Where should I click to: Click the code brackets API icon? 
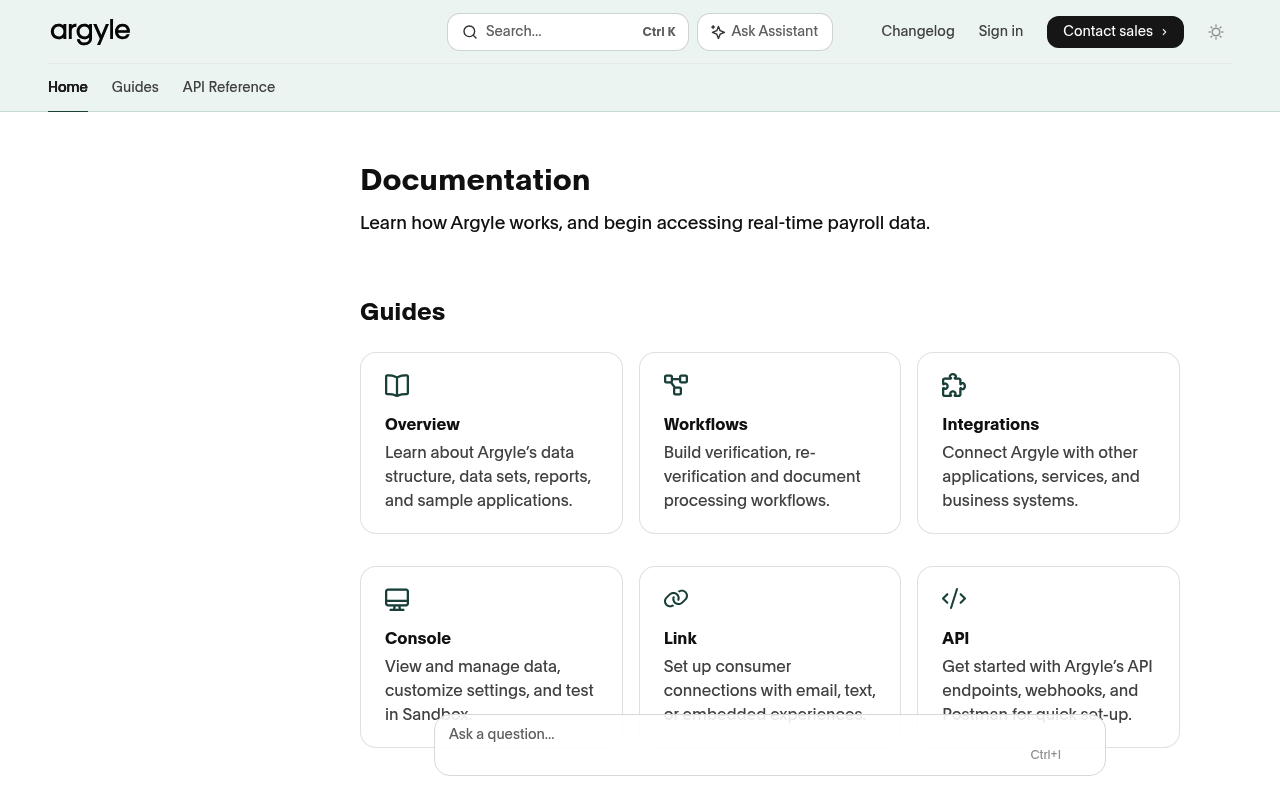(x=954, y=599)
